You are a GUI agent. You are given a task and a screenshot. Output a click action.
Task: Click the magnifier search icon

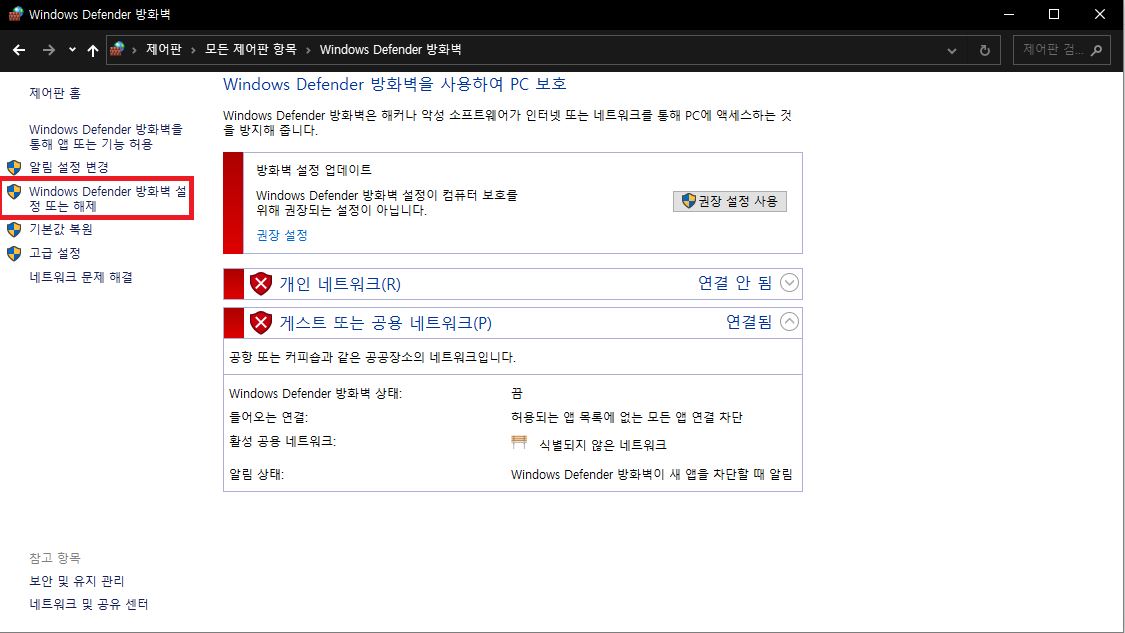1096,50
